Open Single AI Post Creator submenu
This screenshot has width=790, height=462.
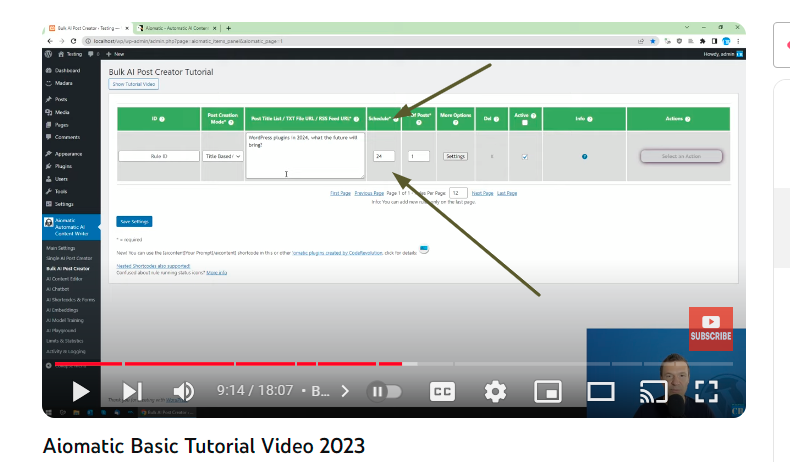click(x=69, y=258)
